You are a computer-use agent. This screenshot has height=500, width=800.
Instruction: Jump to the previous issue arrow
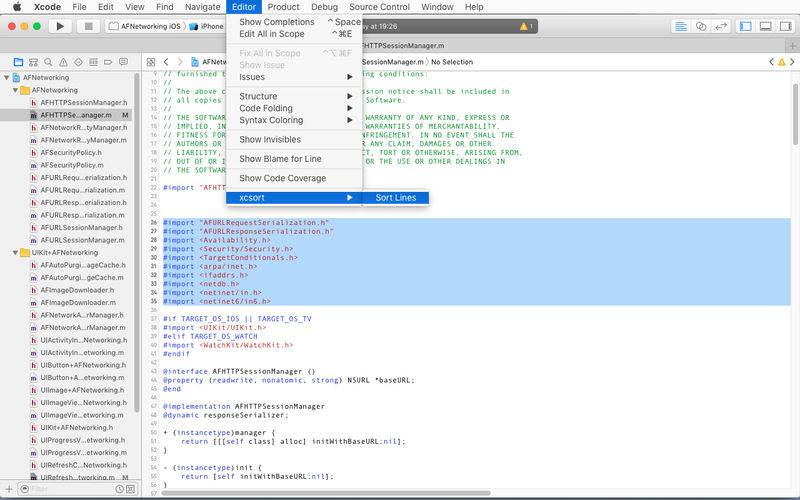[x=771, y=62]
